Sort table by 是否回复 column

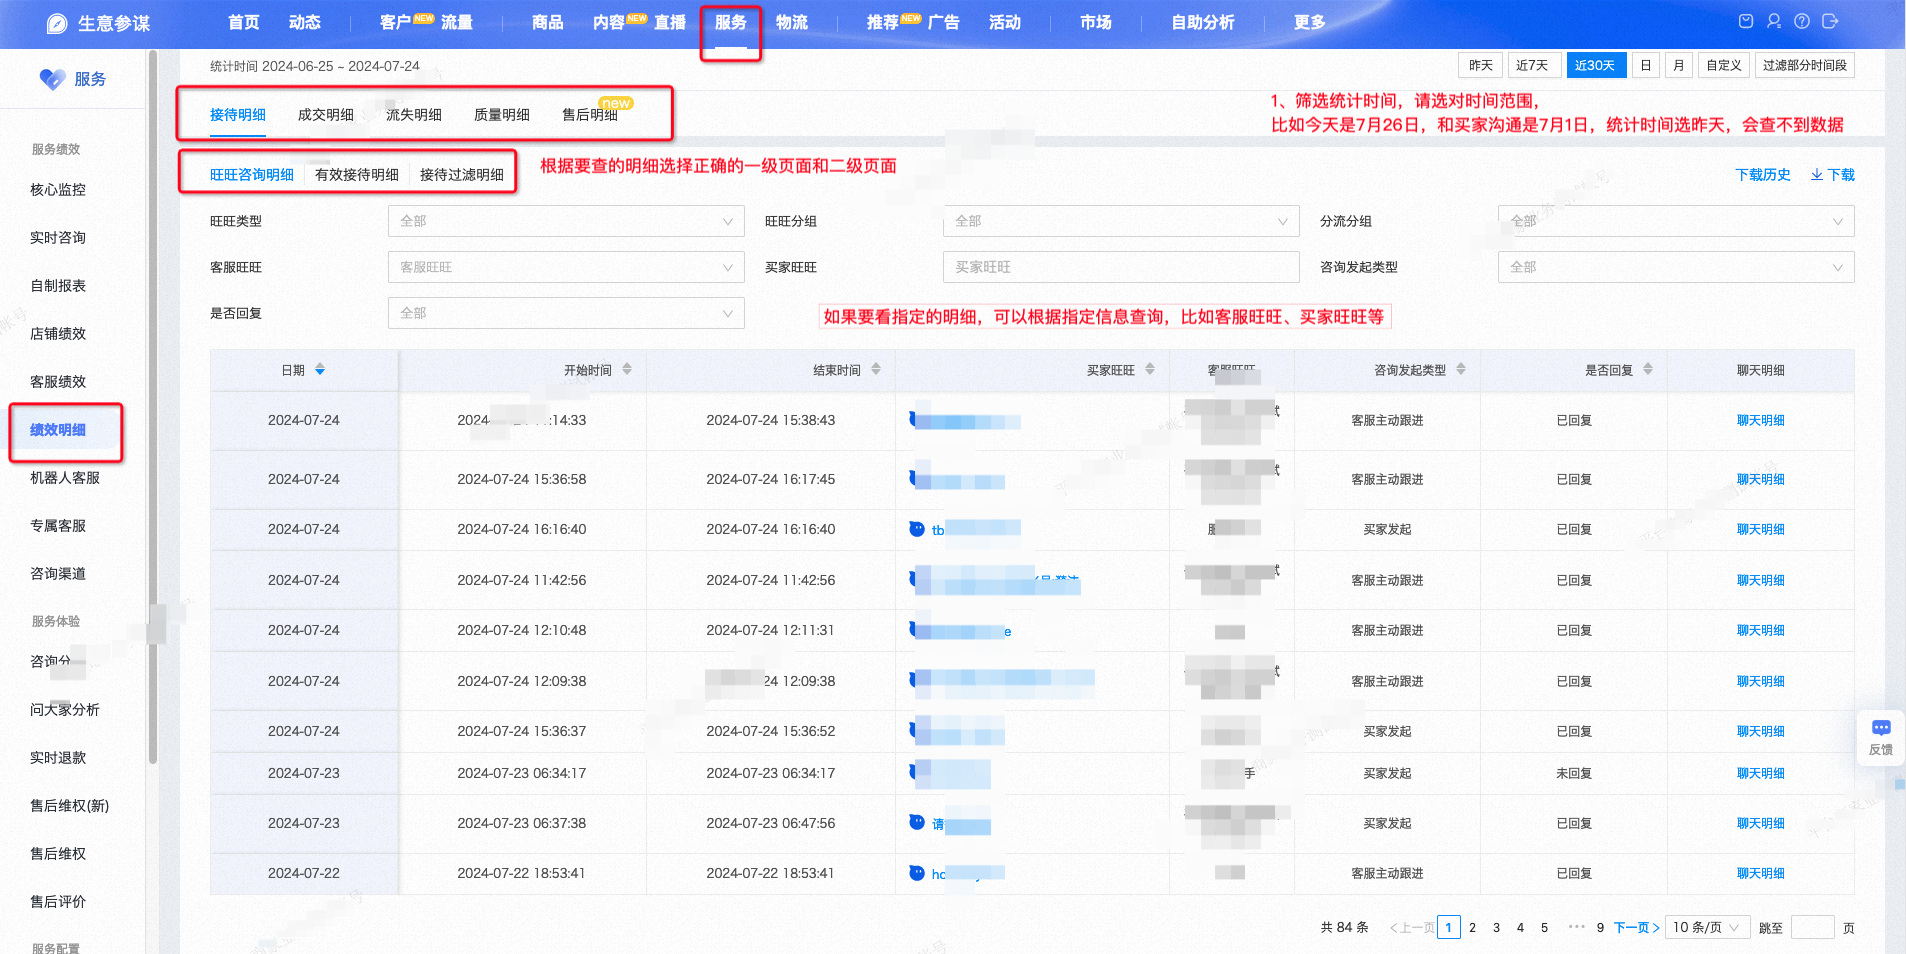pos(1648,370)
